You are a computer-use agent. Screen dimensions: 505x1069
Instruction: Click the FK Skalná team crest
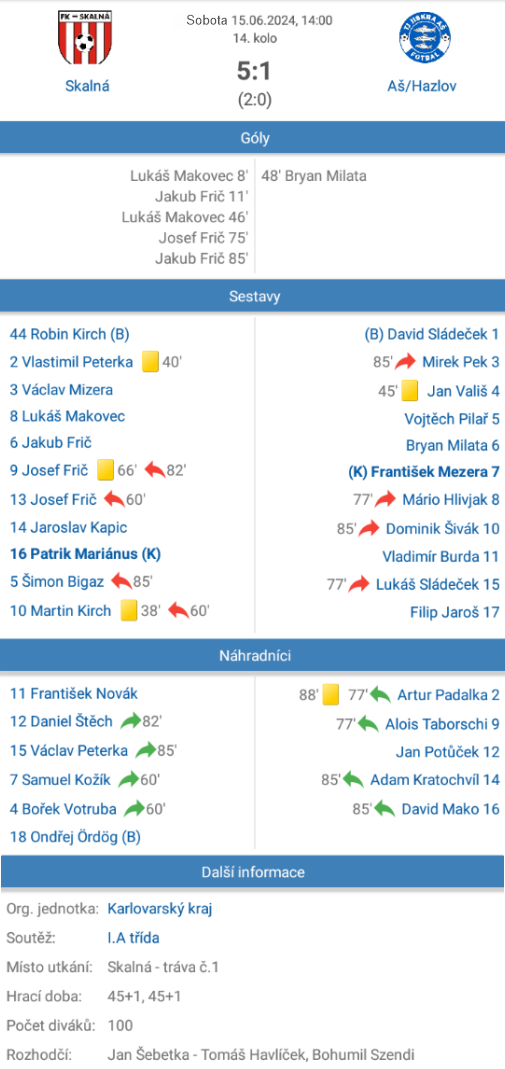85,38
